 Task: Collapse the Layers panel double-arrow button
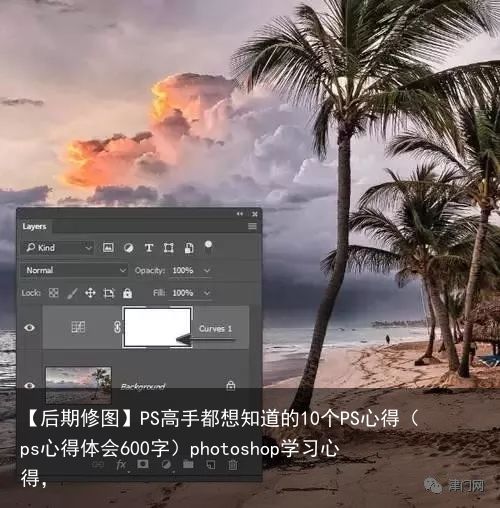240,214
